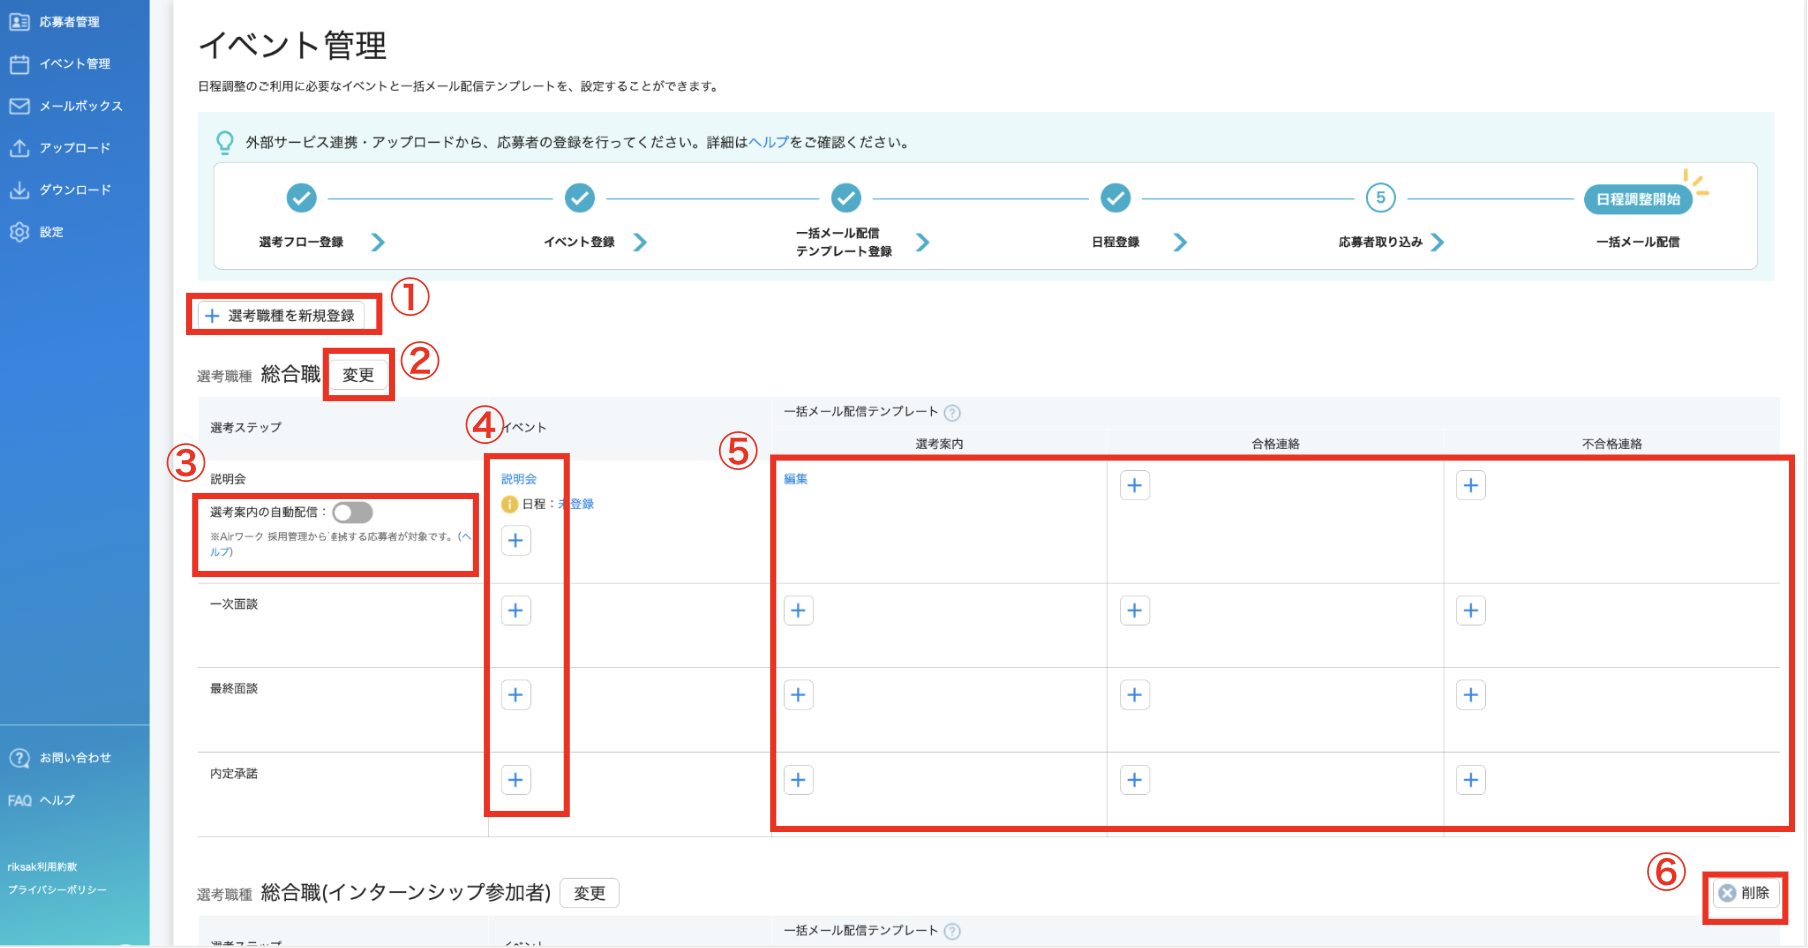Click the chevron next to 応募者取り込み
Viewport: 1808px width, 948px height.
pyautogui.click(x=1437, y=242)
